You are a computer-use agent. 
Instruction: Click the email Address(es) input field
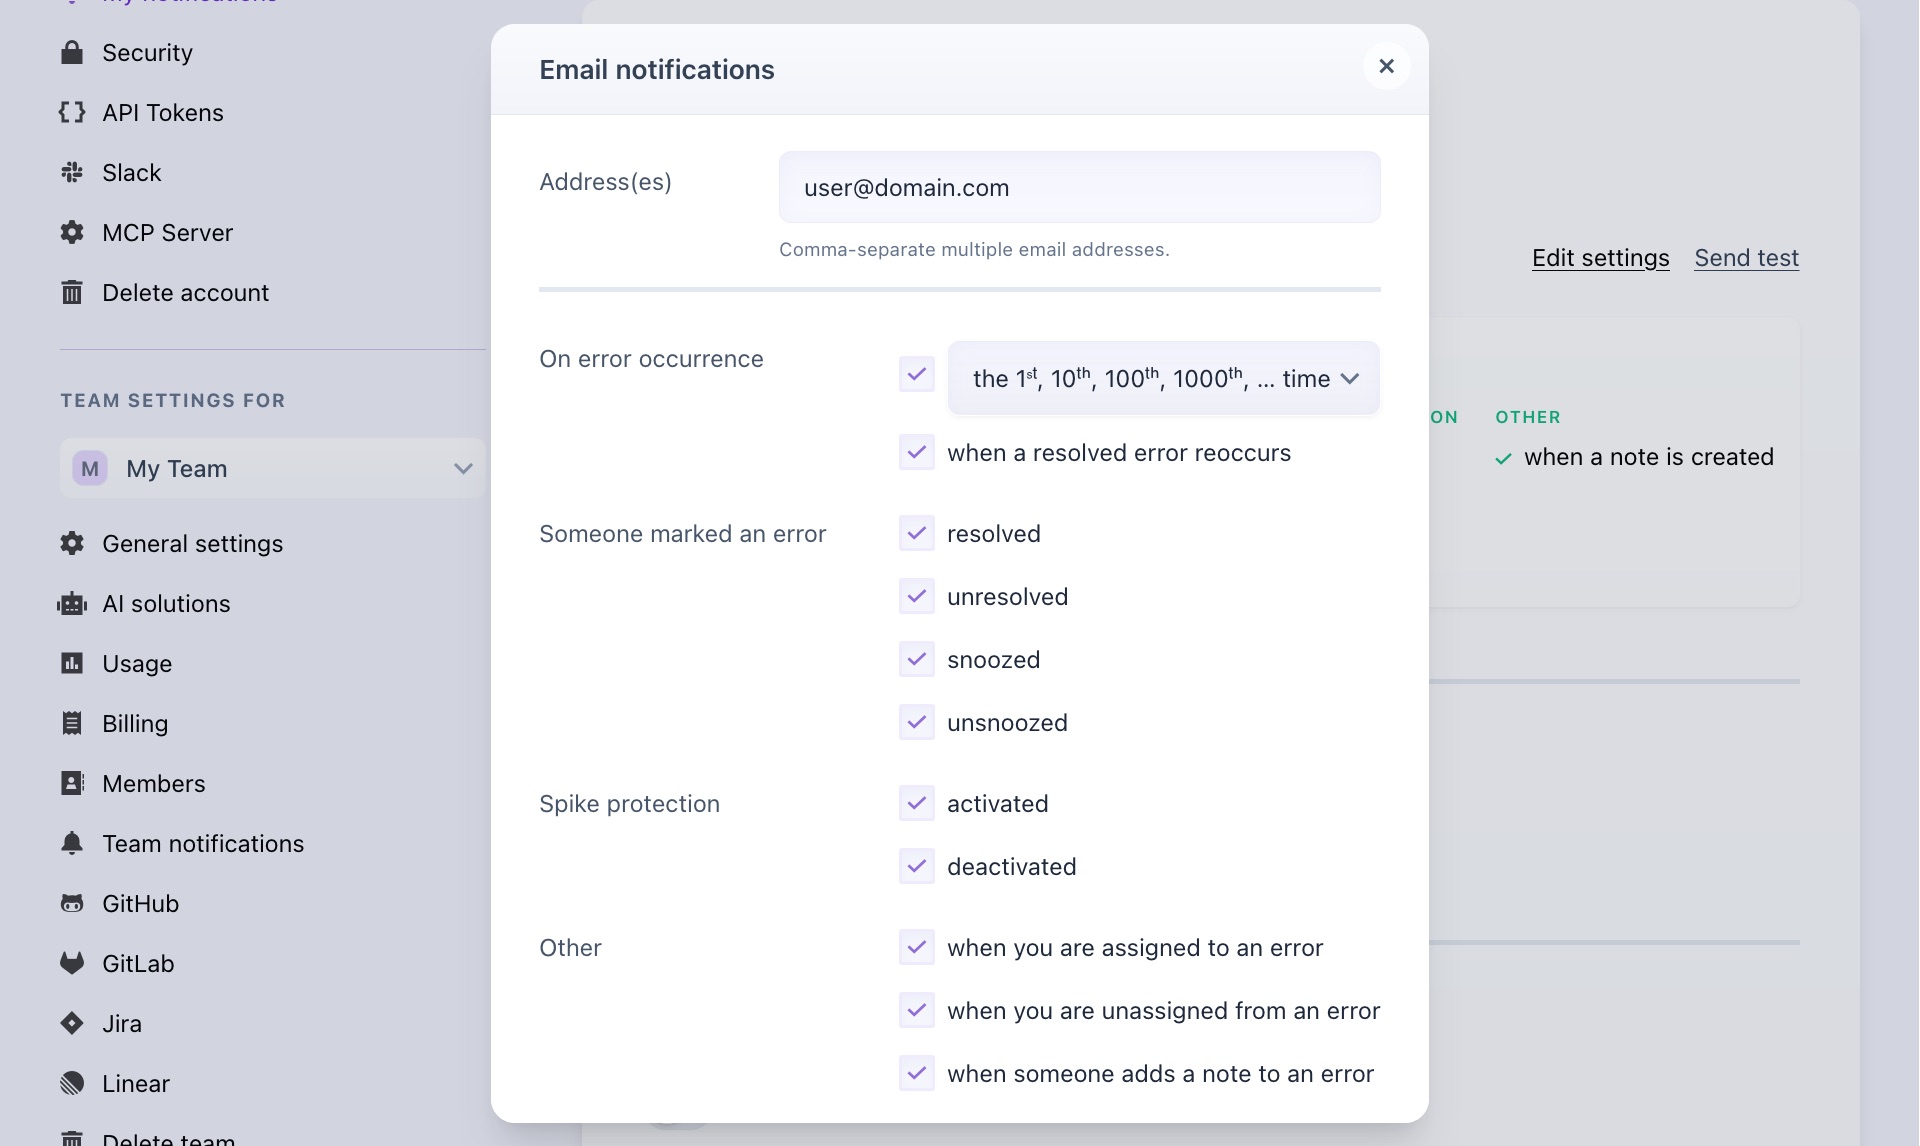tap(1079, 187)
